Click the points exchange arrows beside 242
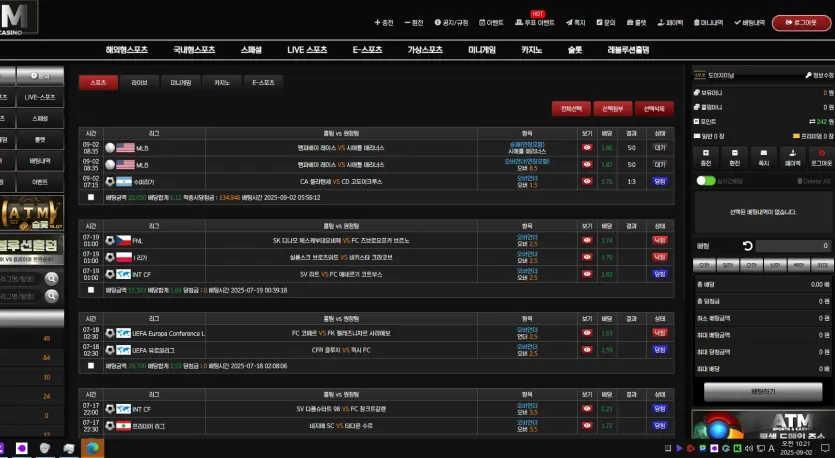The width and height of the screenshot is (835, 458). [812, 121]
